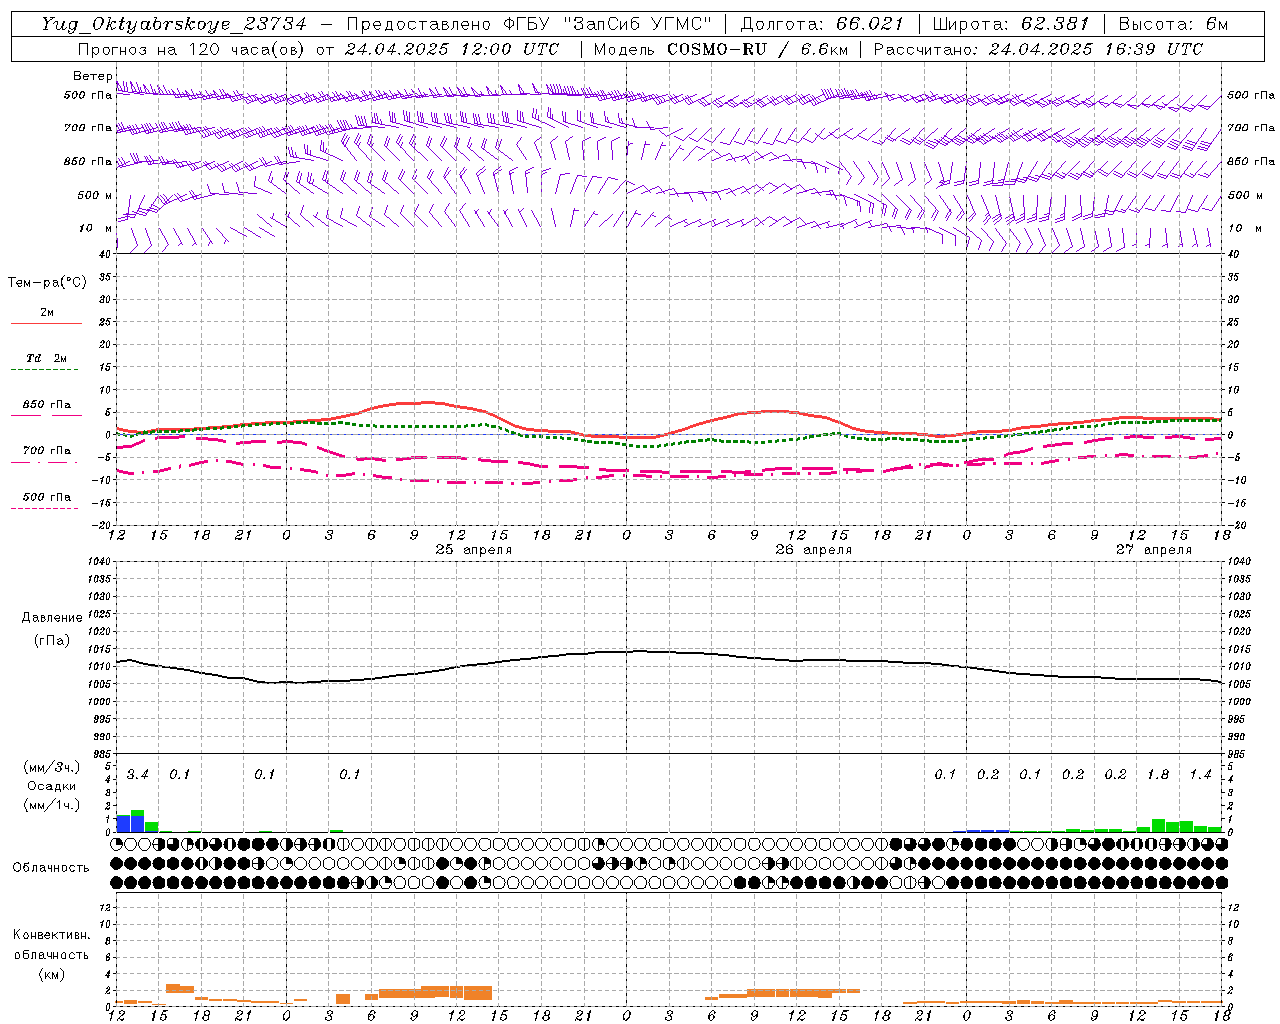Click the 500 гПа legend entry under Тем-ра
Screen dimensions: 1280x1024
pyautogui.click(x=47, y=497)
